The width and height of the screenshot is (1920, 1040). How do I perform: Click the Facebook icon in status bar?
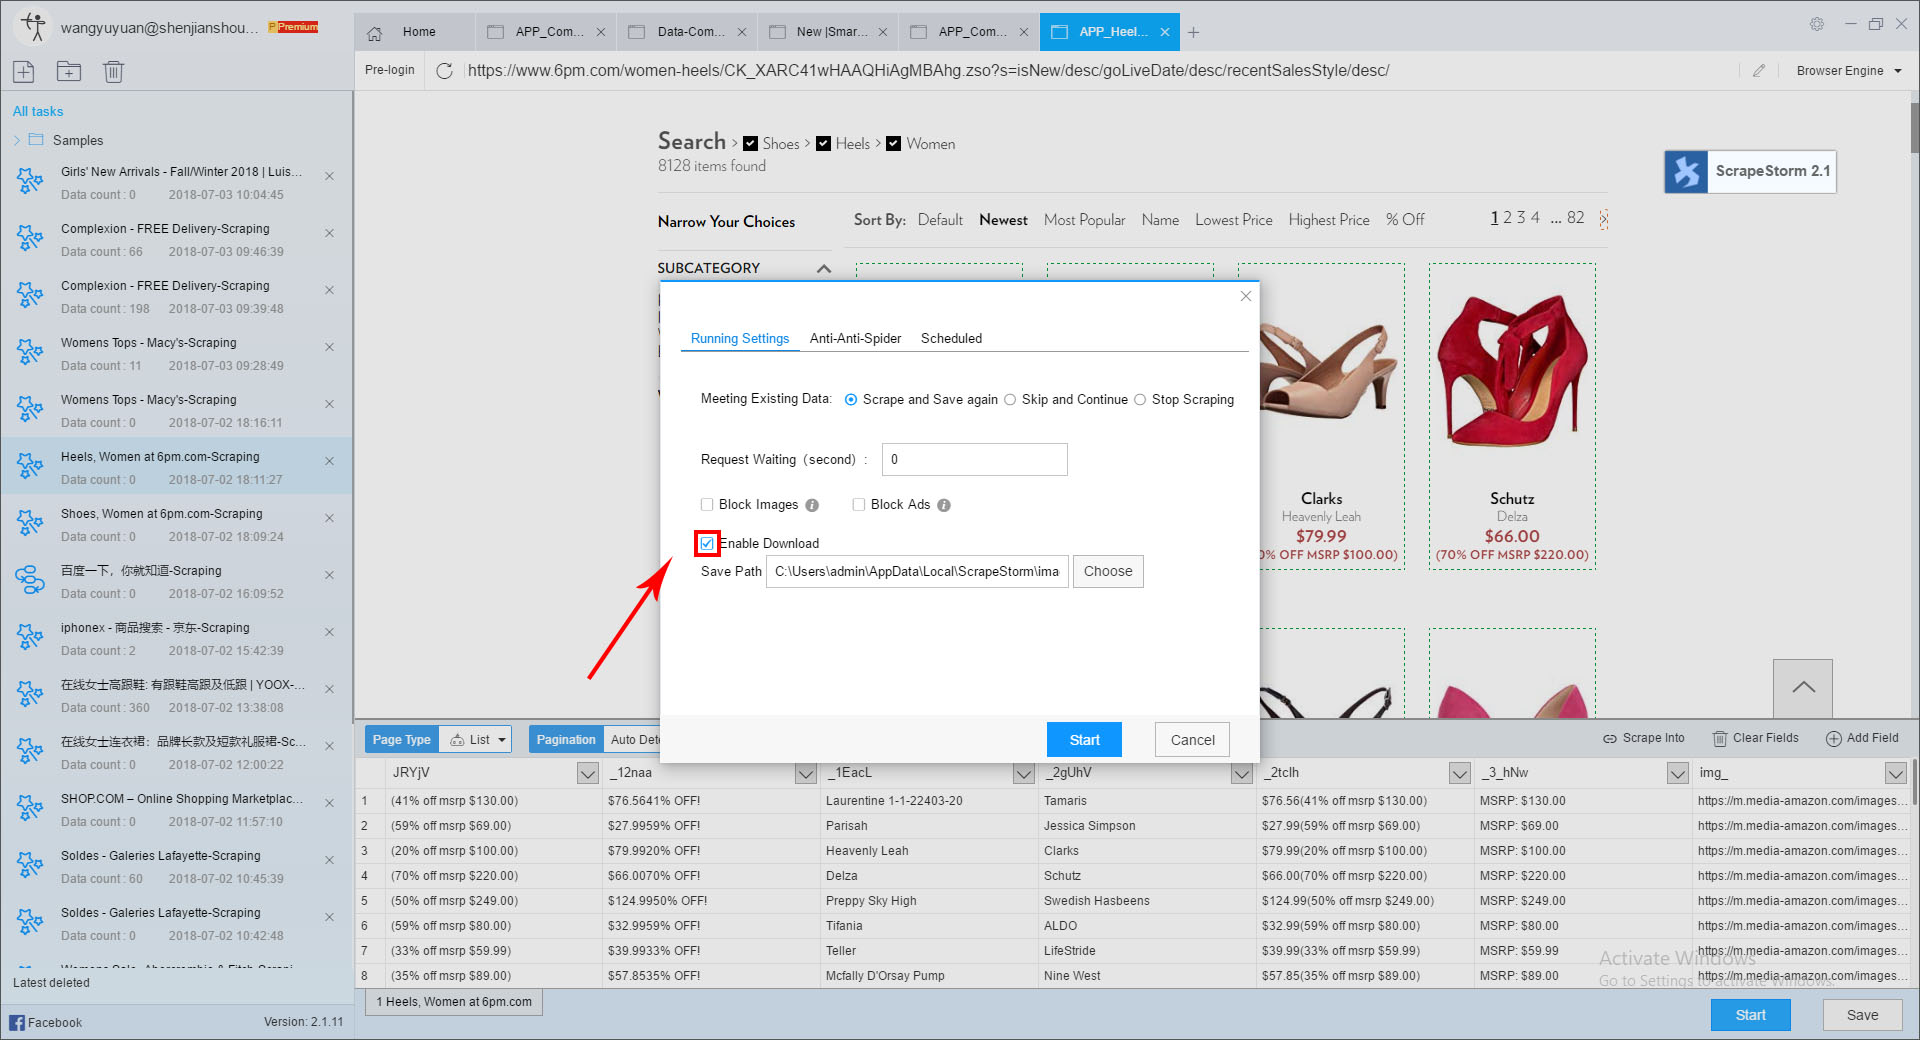pyautogui.click(x=17, y=1022)
